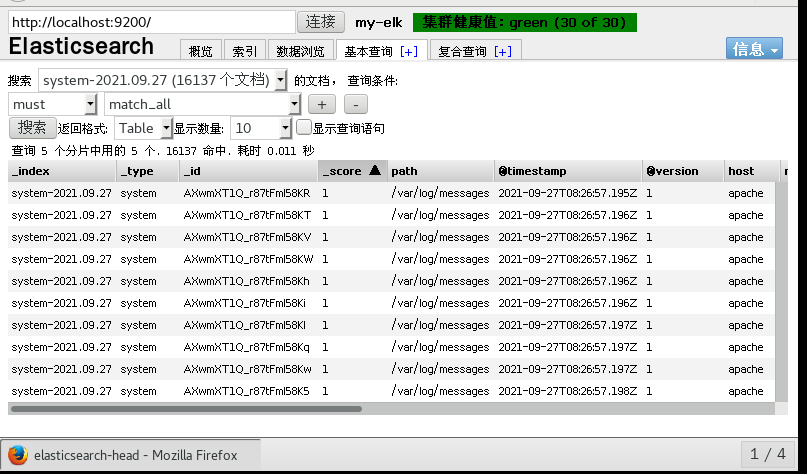Click the 集群健康值 green status indicator
Image resolution: width=807 pixels, height=474 pixels.
pyautogui.click(x=524, y=23)
